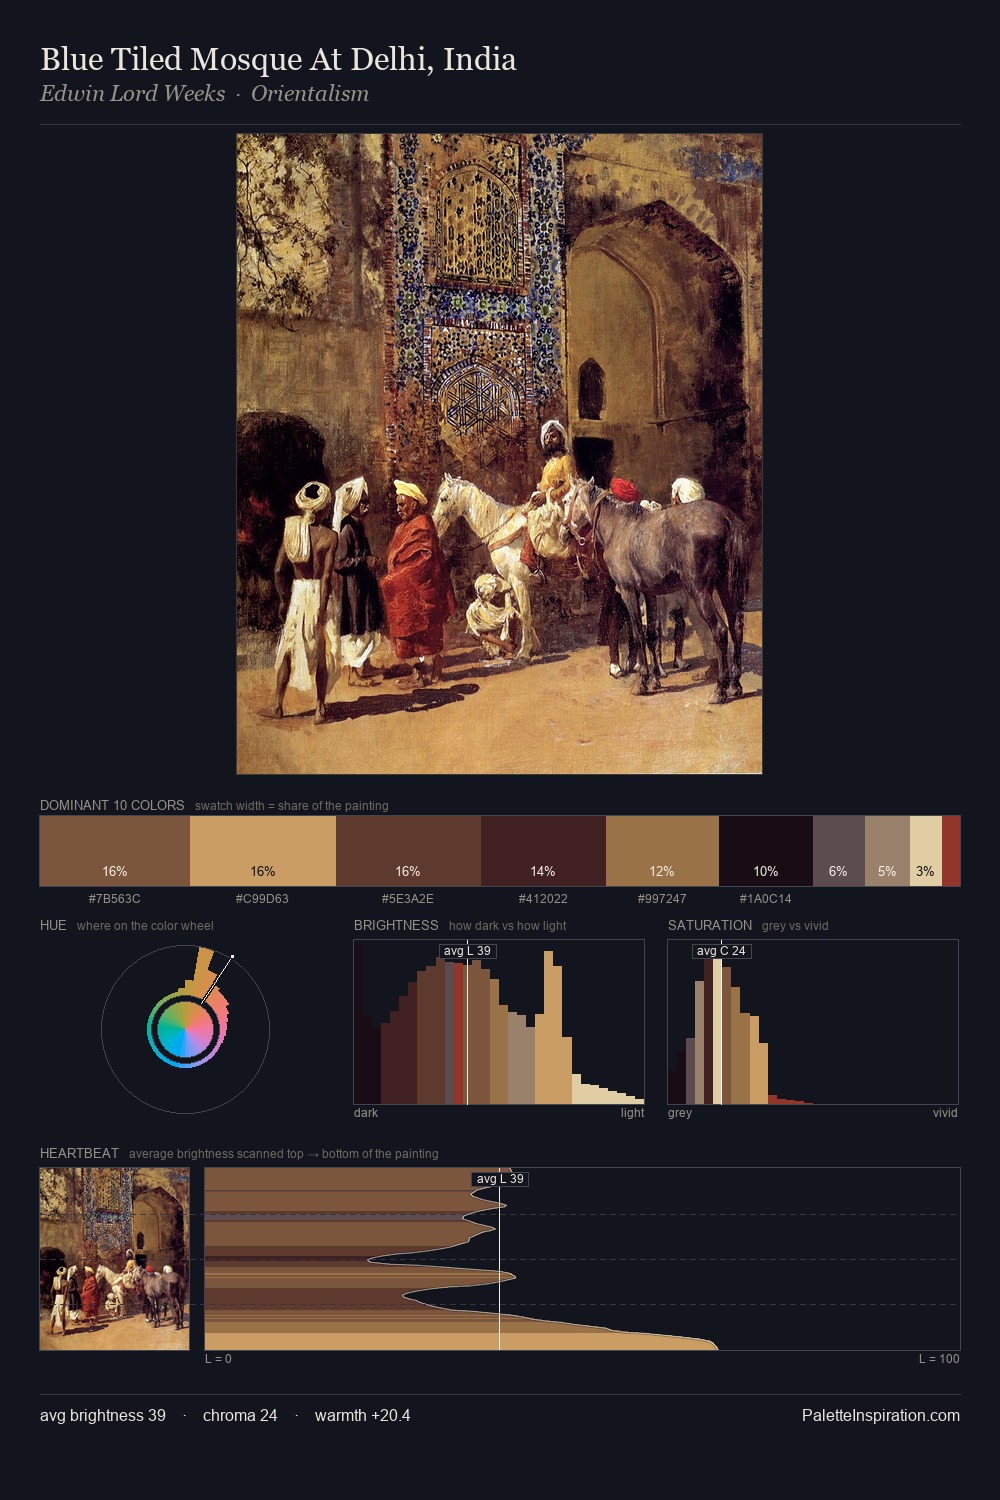Select the 3% cream swatch
Image resolution: width=1000 pixels, height=1500 pixels.
tap(926, 851)
